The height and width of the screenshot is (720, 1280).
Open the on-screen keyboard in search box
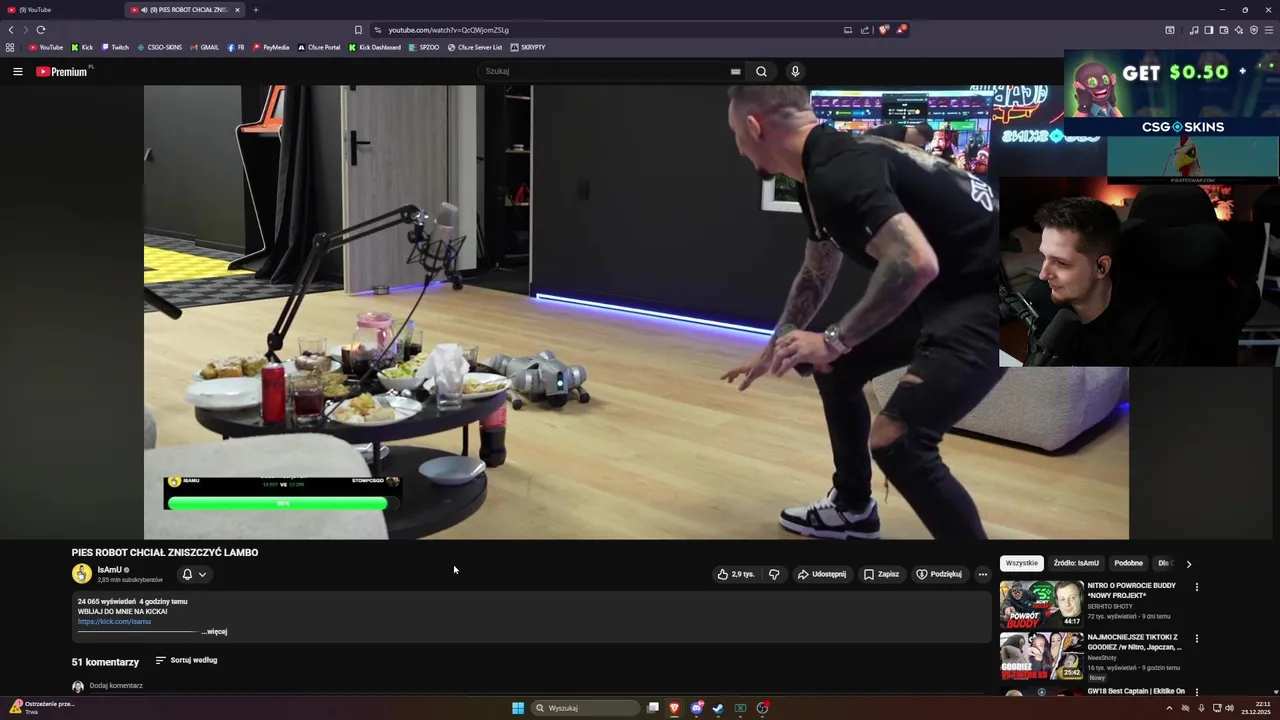[x=735, y=71]
